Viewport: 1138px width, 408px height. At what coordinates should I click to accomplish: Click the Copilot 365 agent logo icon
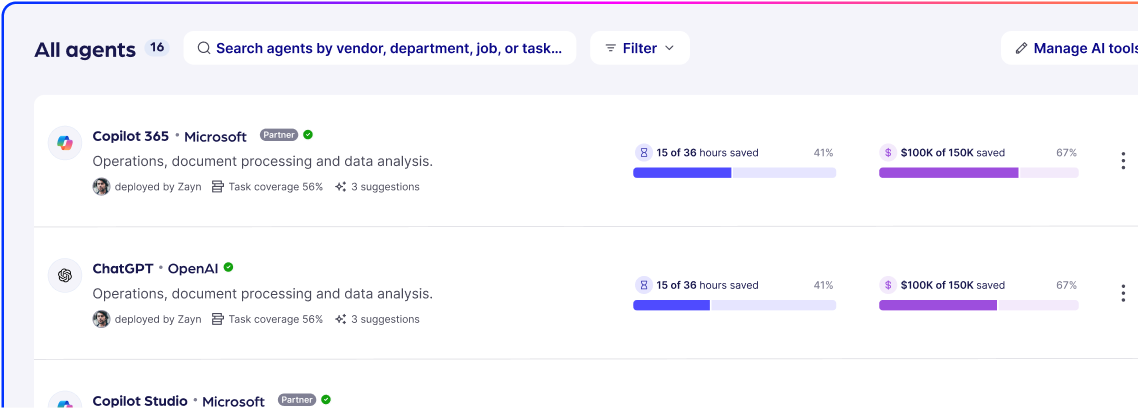[65, 143]
